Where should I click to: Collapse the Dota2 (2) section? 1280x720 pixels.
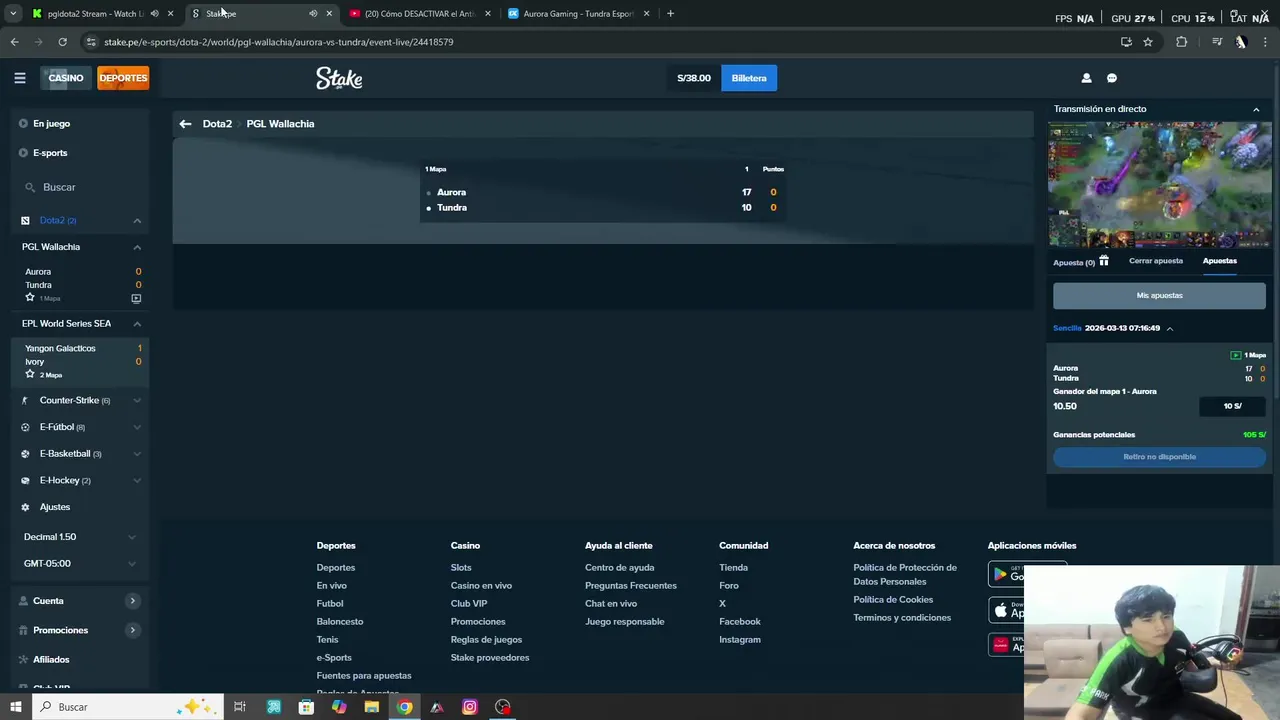pos(137,220)
